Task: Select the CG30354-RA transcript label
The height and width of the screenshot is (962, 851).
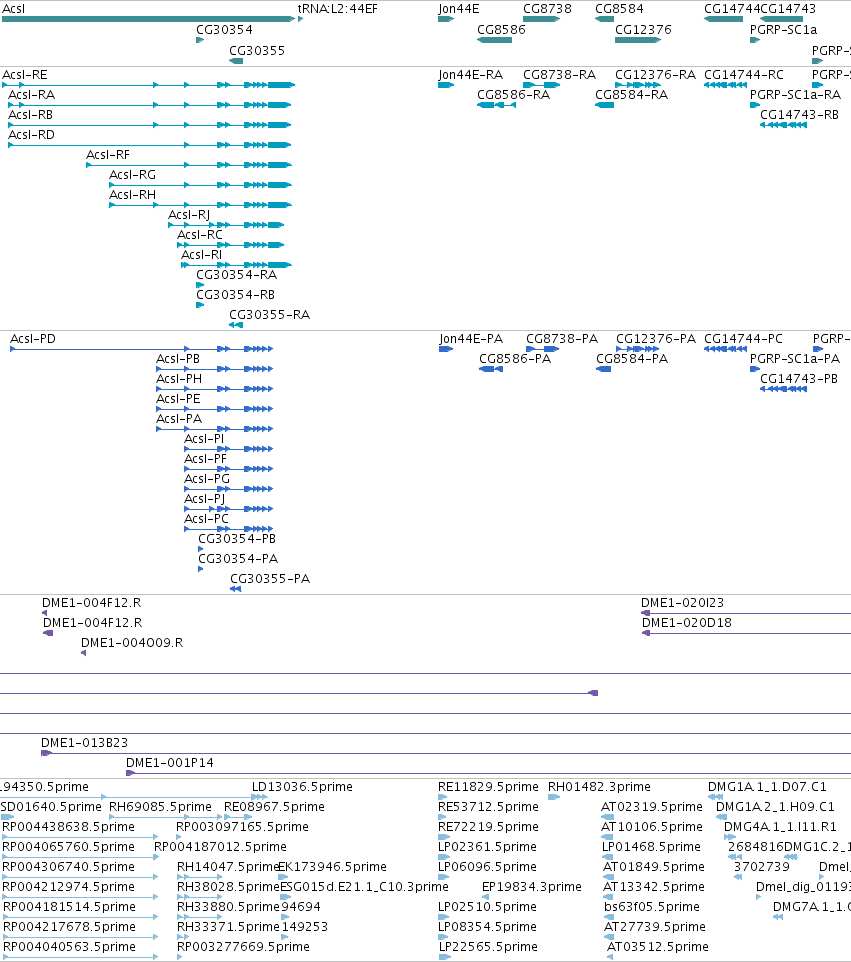Action: point(237,275)
